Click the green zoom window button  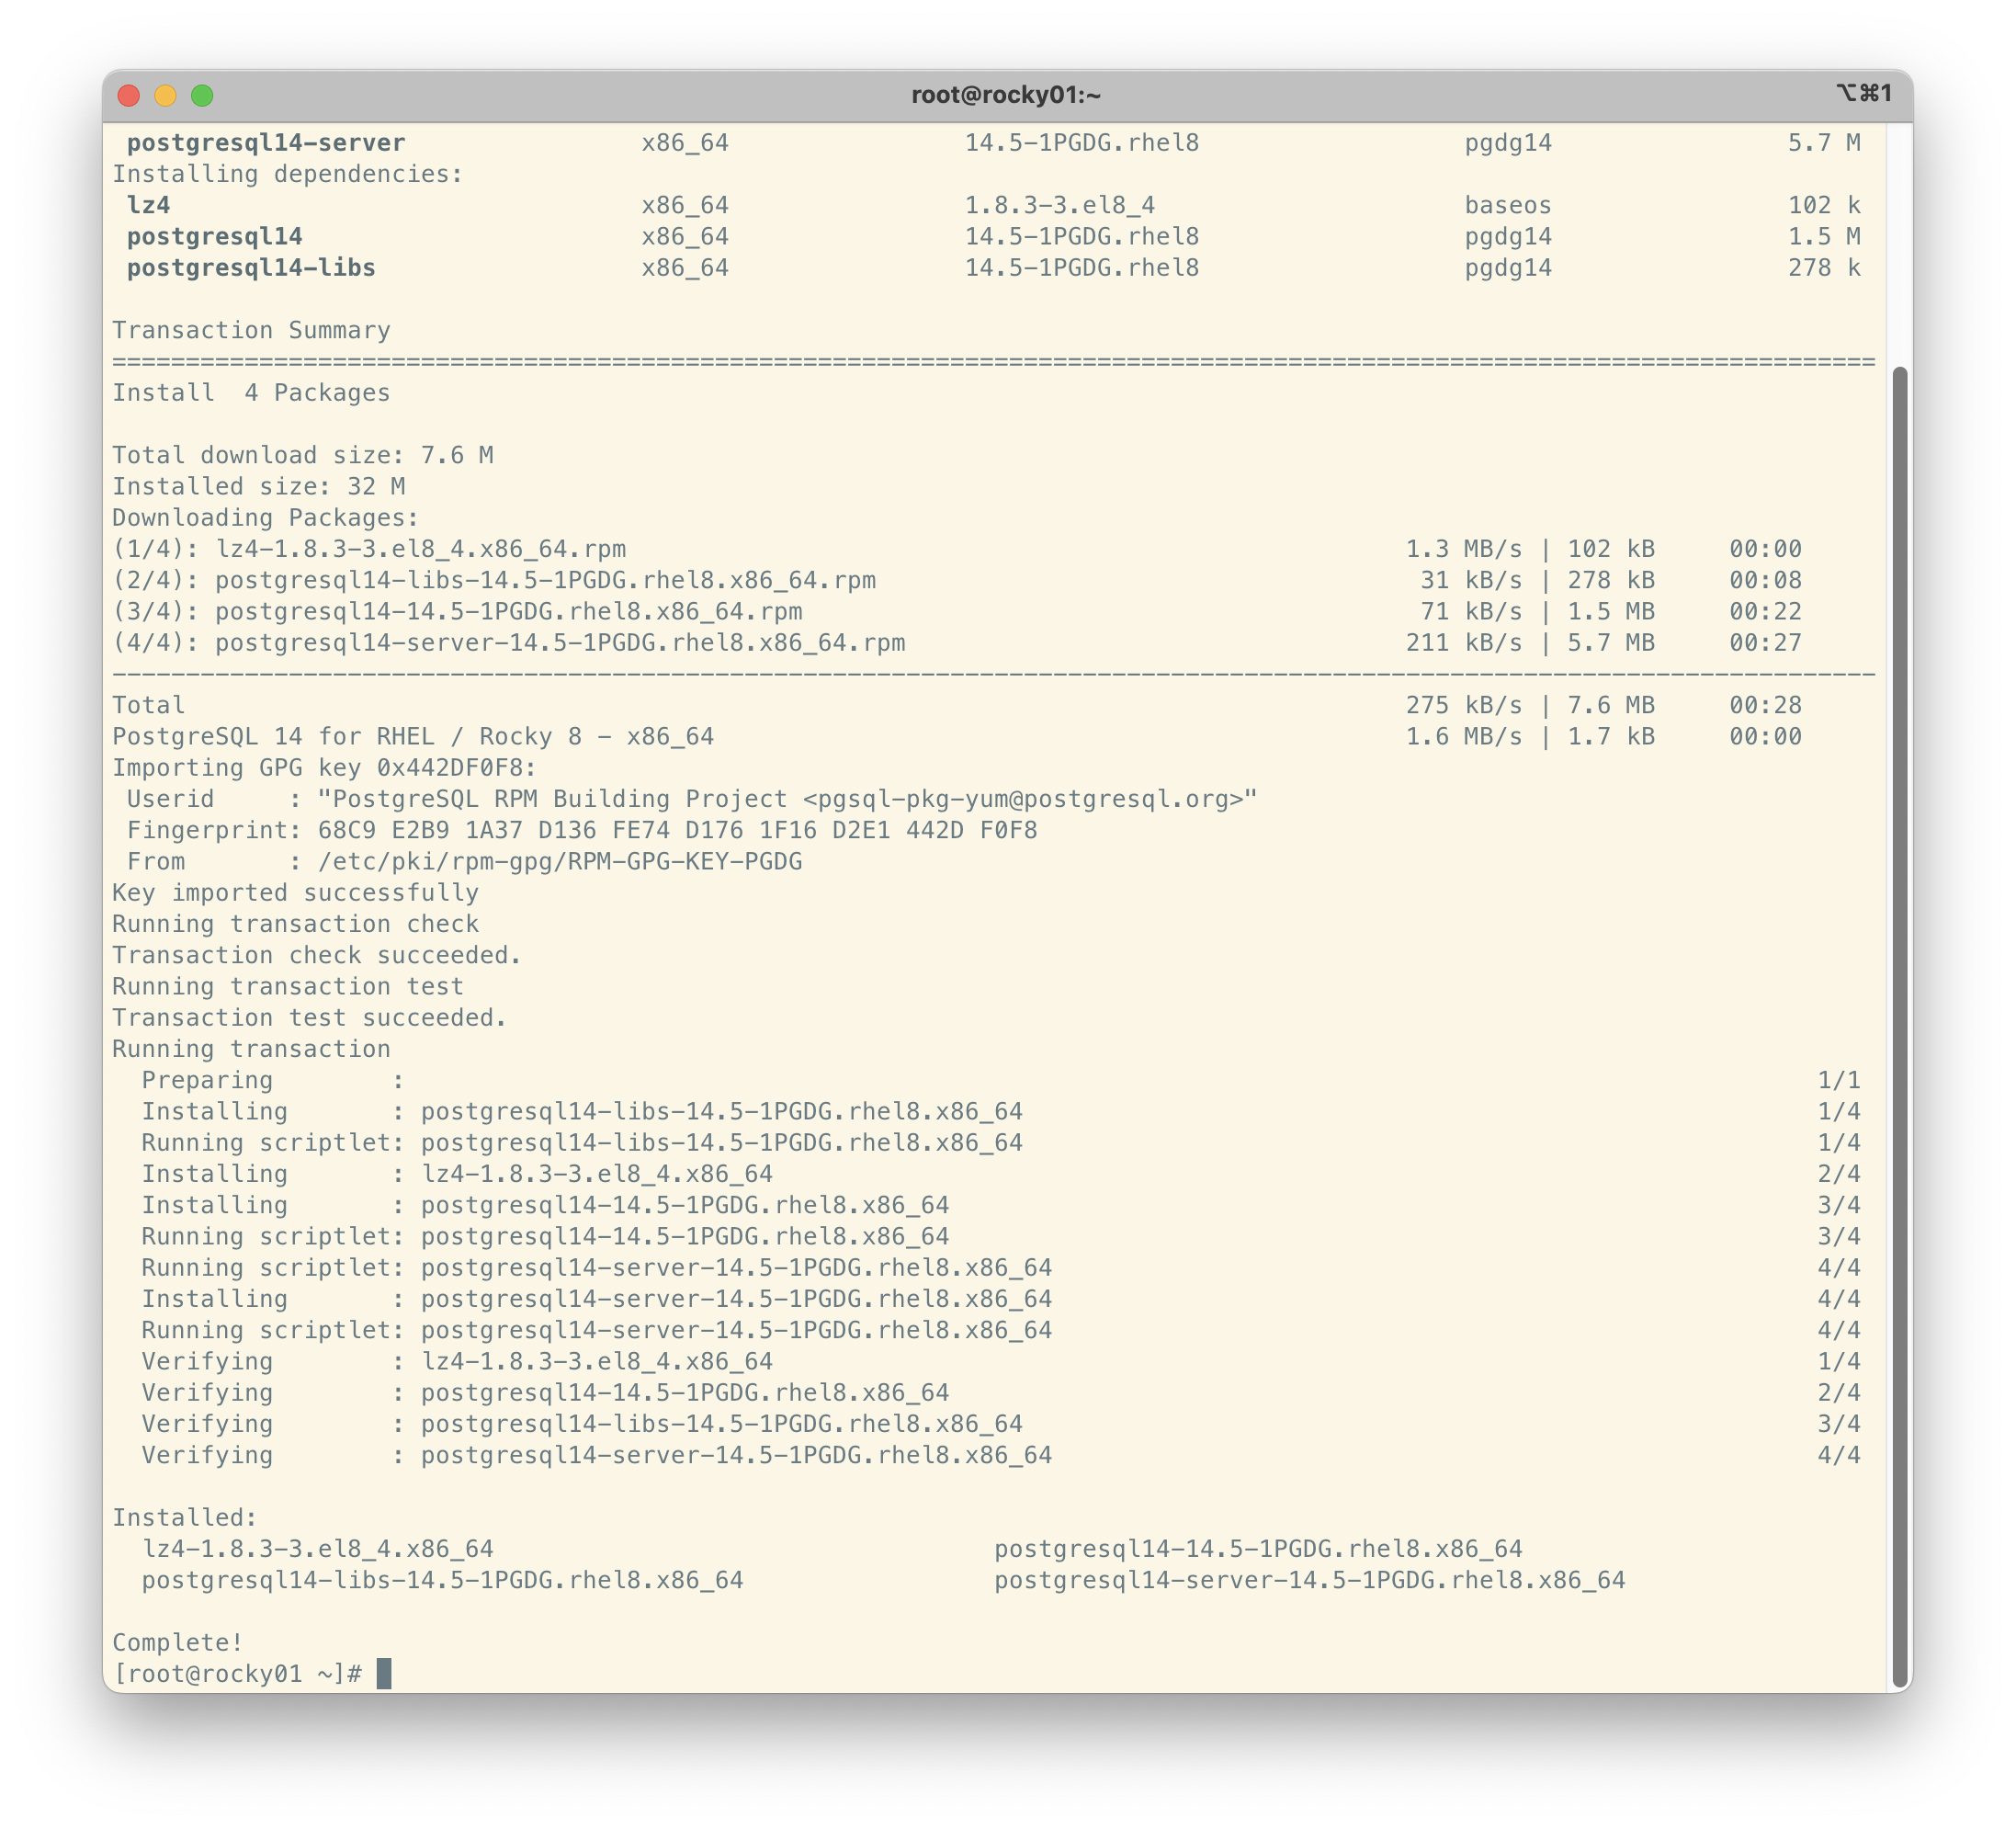click(202, 95)
